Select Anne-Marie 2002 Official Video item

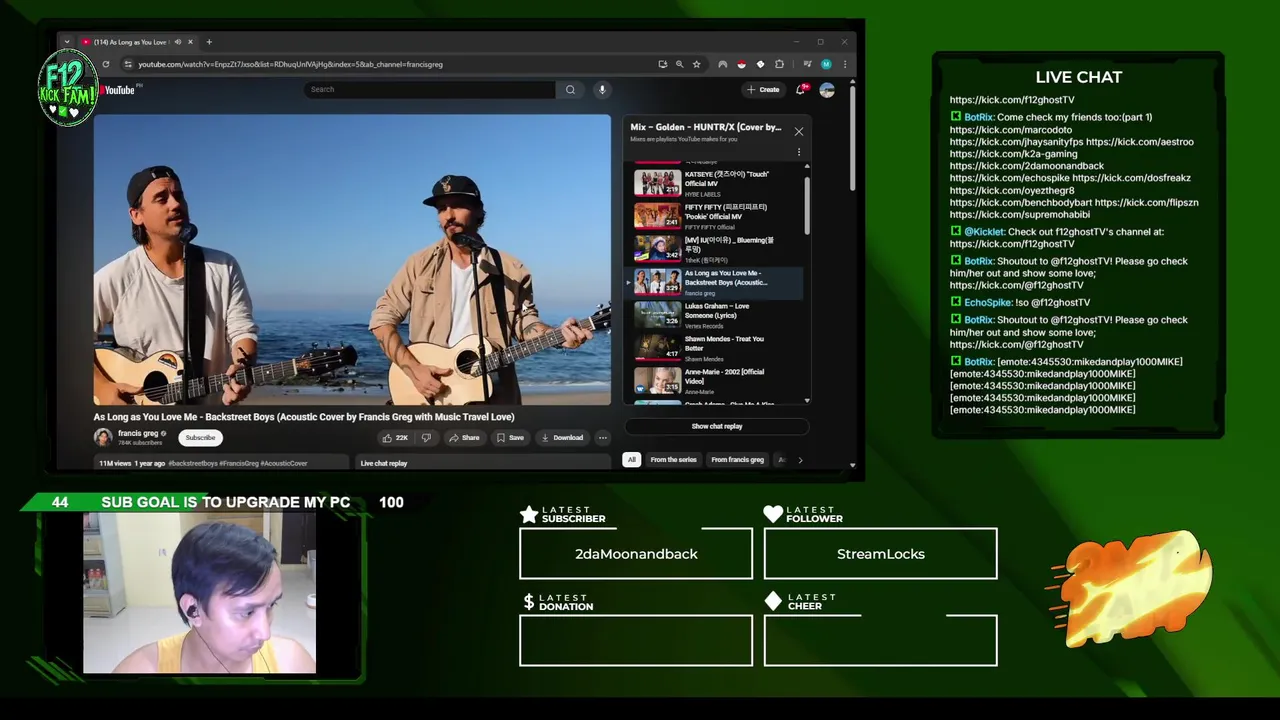pyautogui.click(x=715, y=381)
